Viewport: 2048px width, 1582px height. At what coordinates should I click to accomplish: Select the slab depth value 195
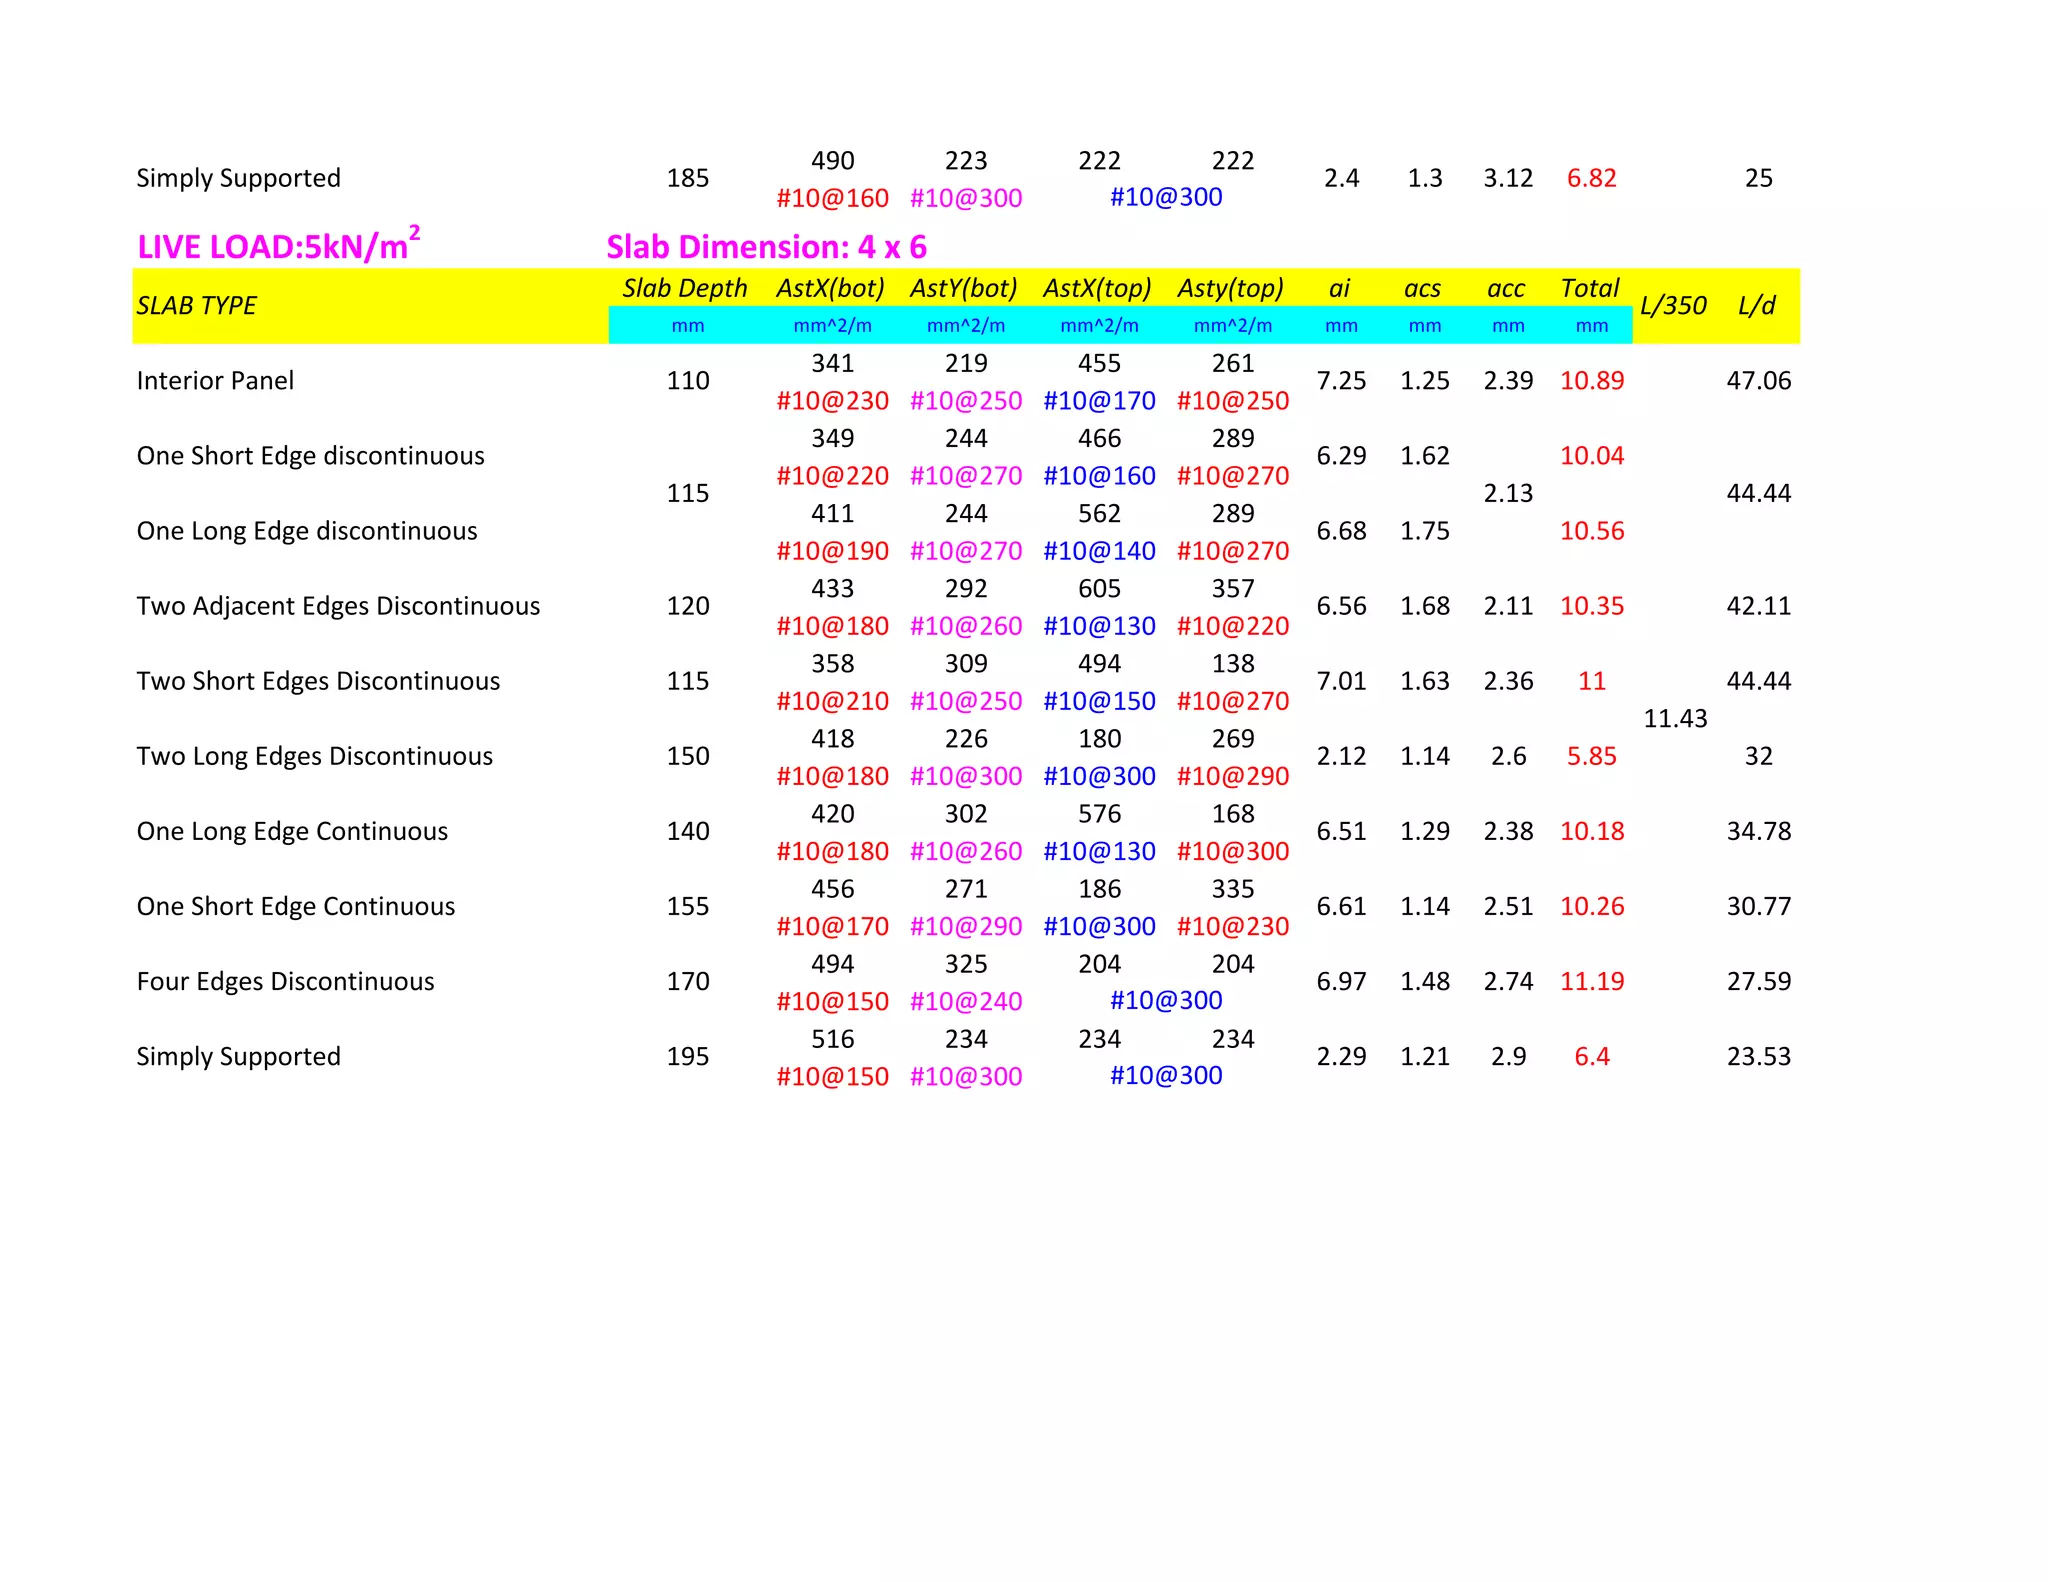coord(688,1057)
